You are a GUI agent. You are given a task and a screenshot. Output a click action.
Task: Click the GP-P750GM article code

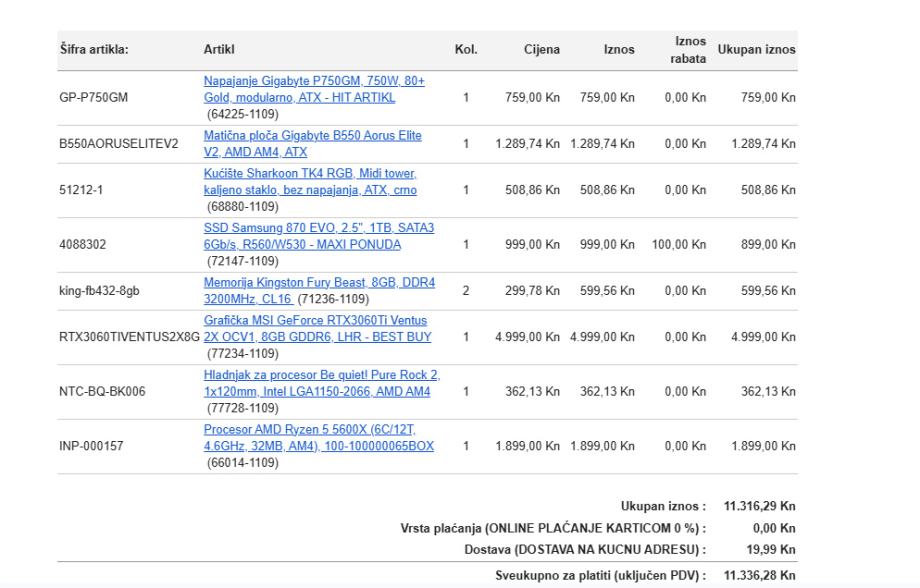[x=93, y=100]
